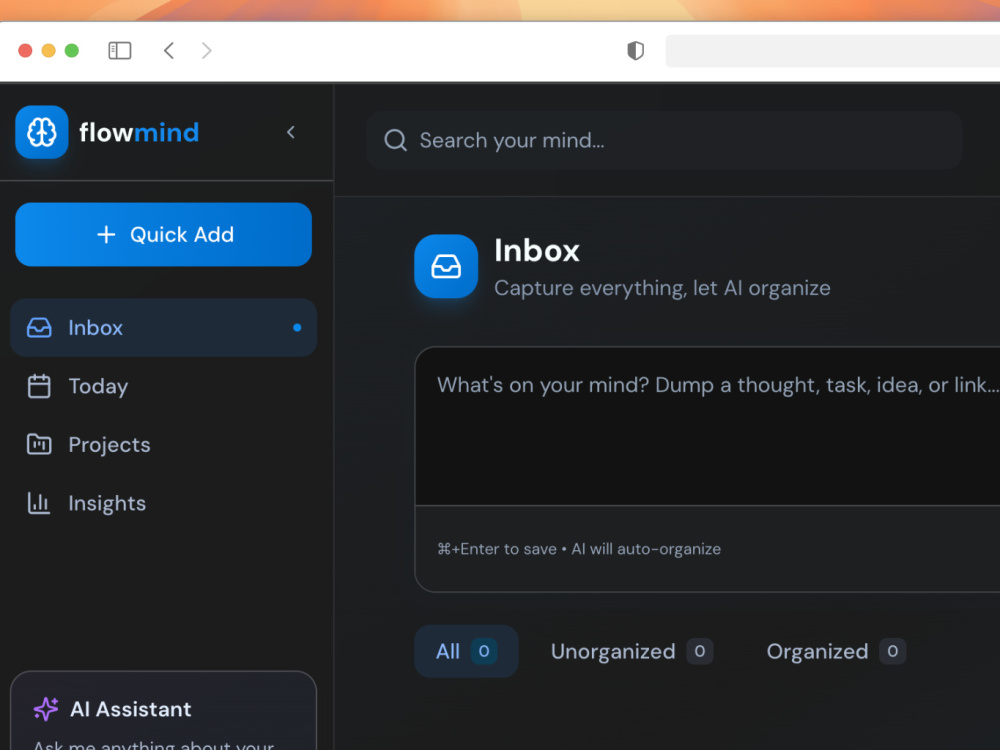Screen dimensions: 1000x750
Task: Focus the Search your mind field
Action: point(664,140)
